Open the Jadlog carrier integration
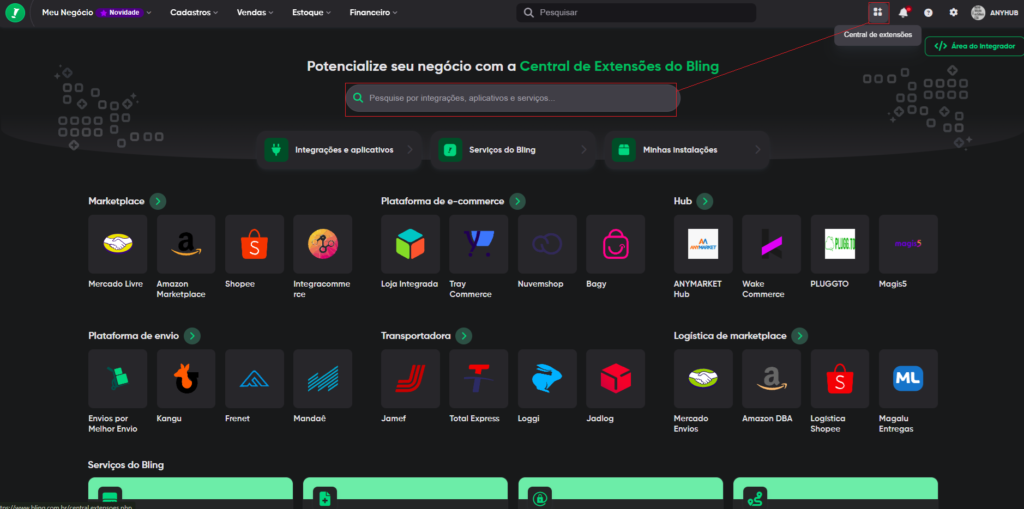Viewport: 1024px width, 509px height. pyautogui.click(x=615, y=379)
